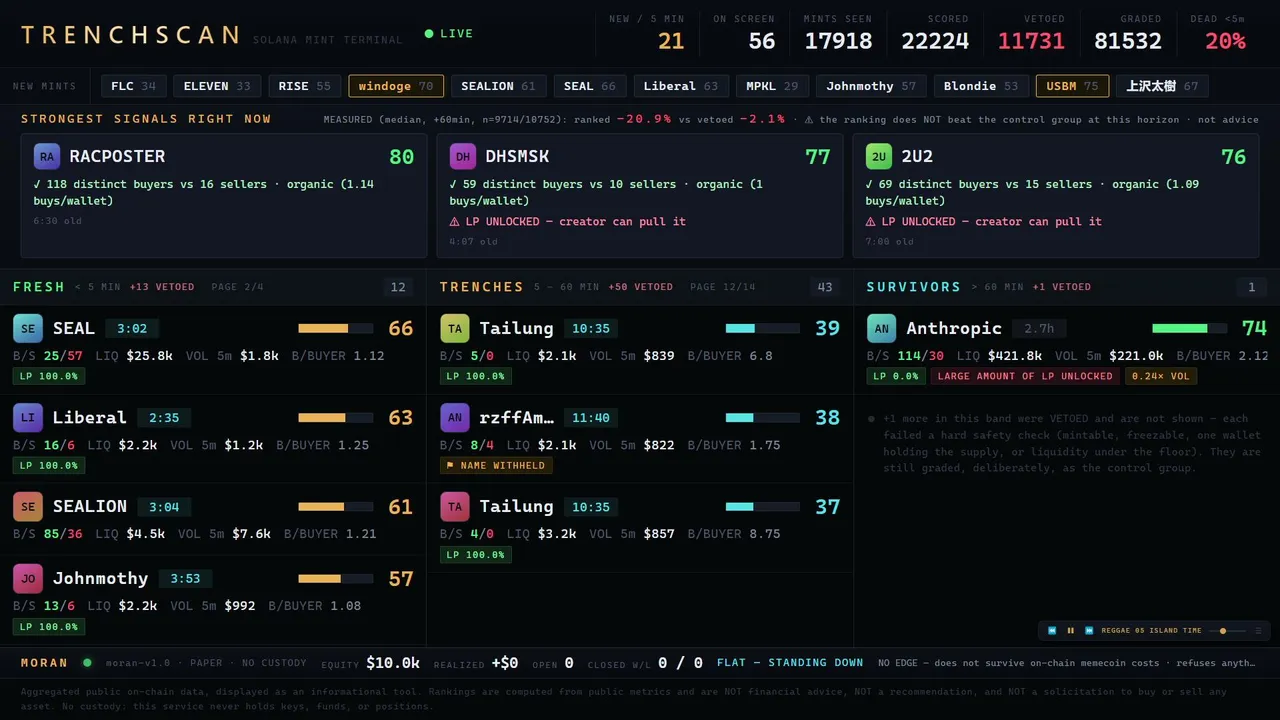This screenshot has width=1280, height=720.
Task: Click the +50 VETOED label in TRENCHES
Action: pos(640,287)
